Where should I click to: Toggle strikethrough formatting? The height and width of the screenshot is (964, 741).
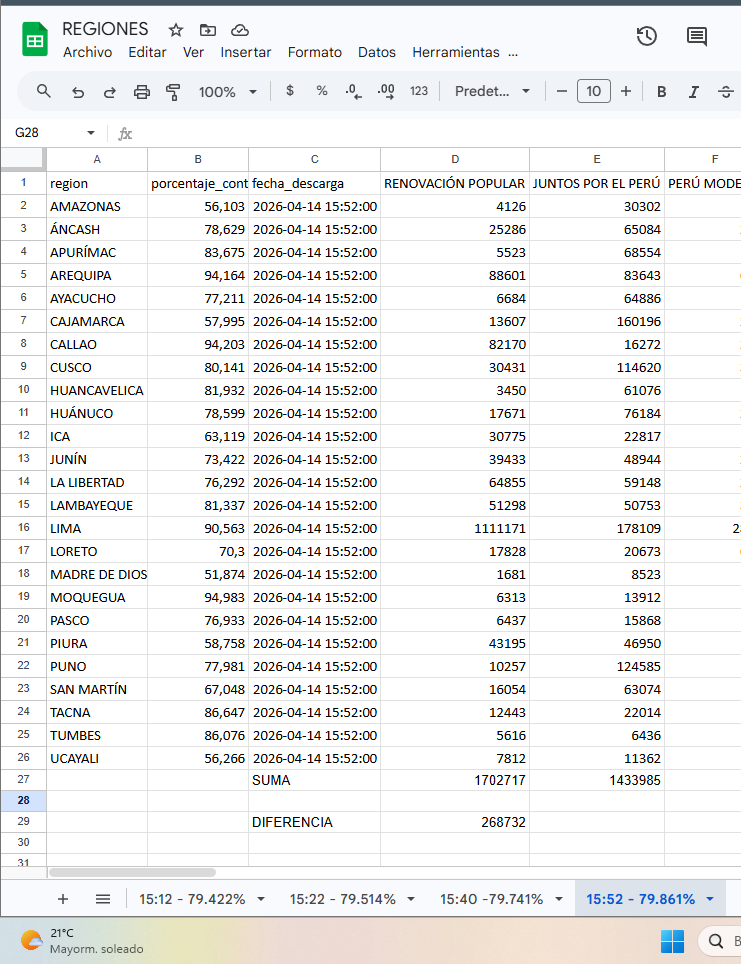(726, 92)
